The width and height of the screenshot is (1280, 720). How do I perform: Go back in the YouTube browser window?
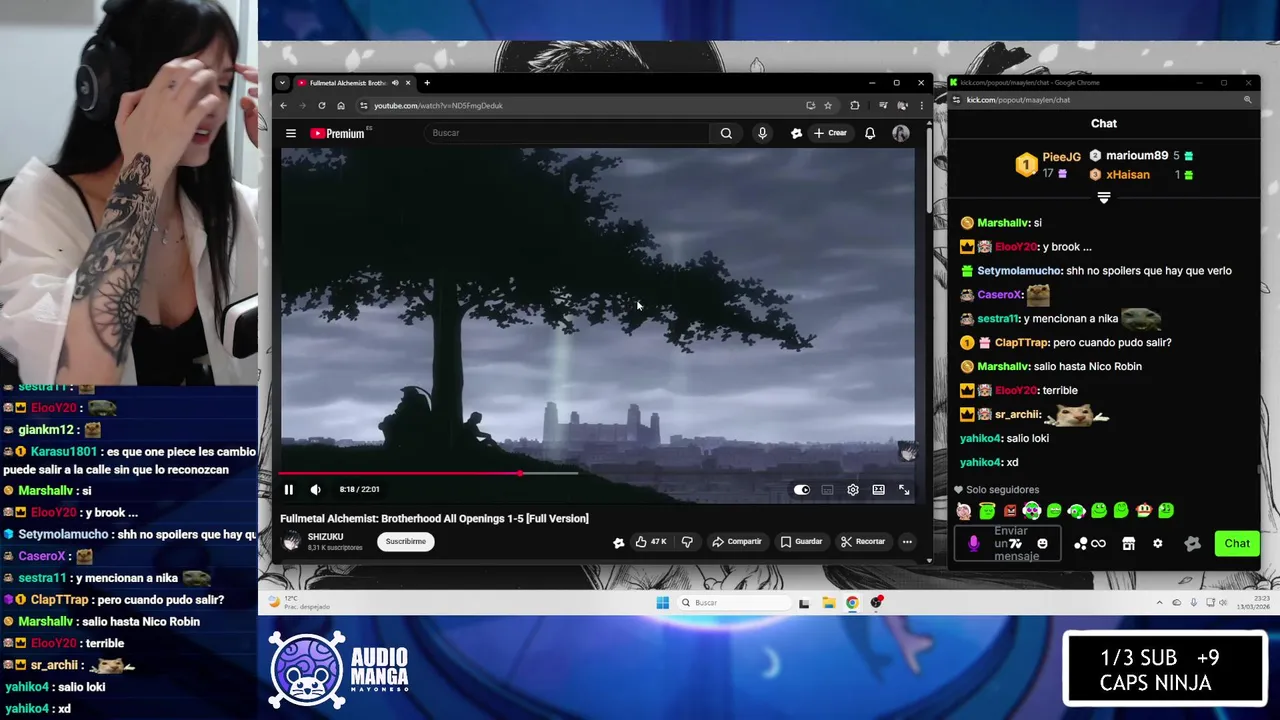(x=283, y=105)
